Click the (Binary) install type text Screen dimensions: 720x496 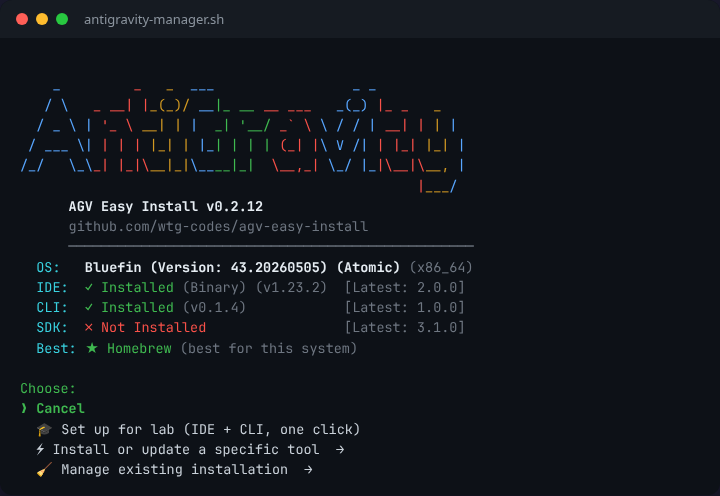point(214,287)
